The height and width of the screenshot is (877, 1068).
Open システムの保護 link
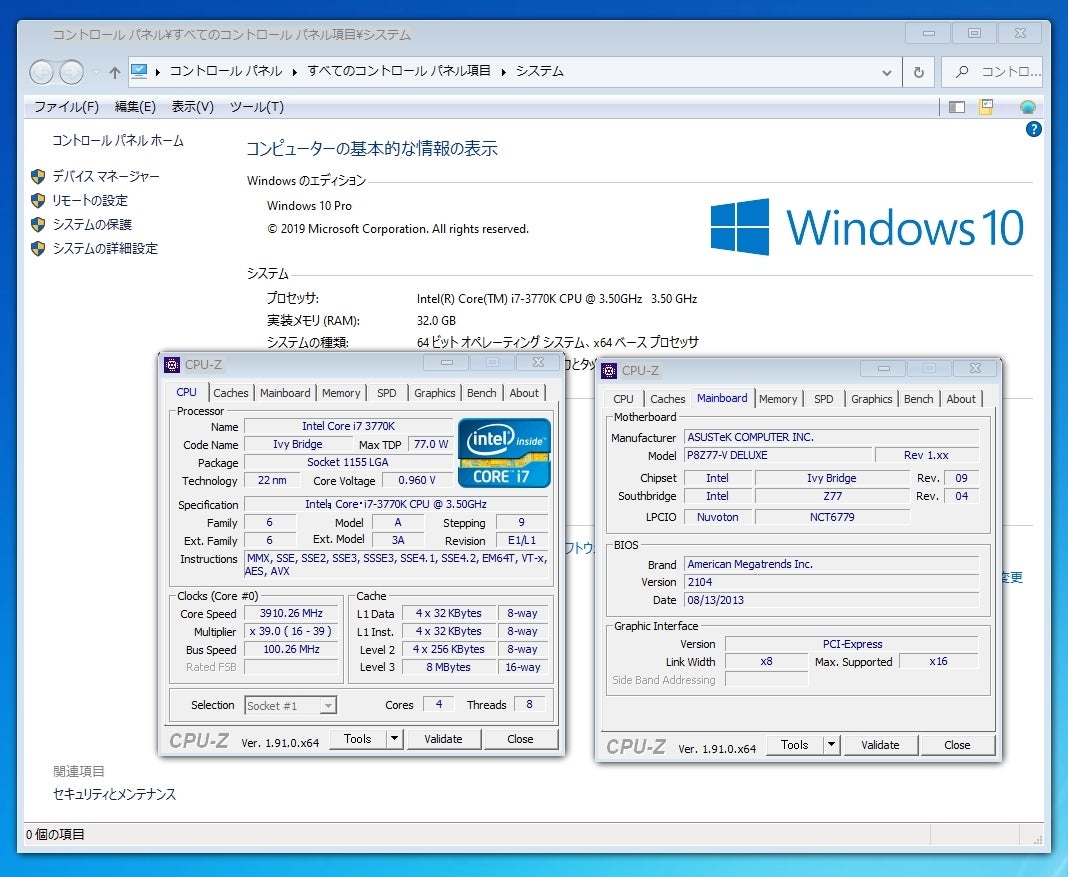click(92, 225)
